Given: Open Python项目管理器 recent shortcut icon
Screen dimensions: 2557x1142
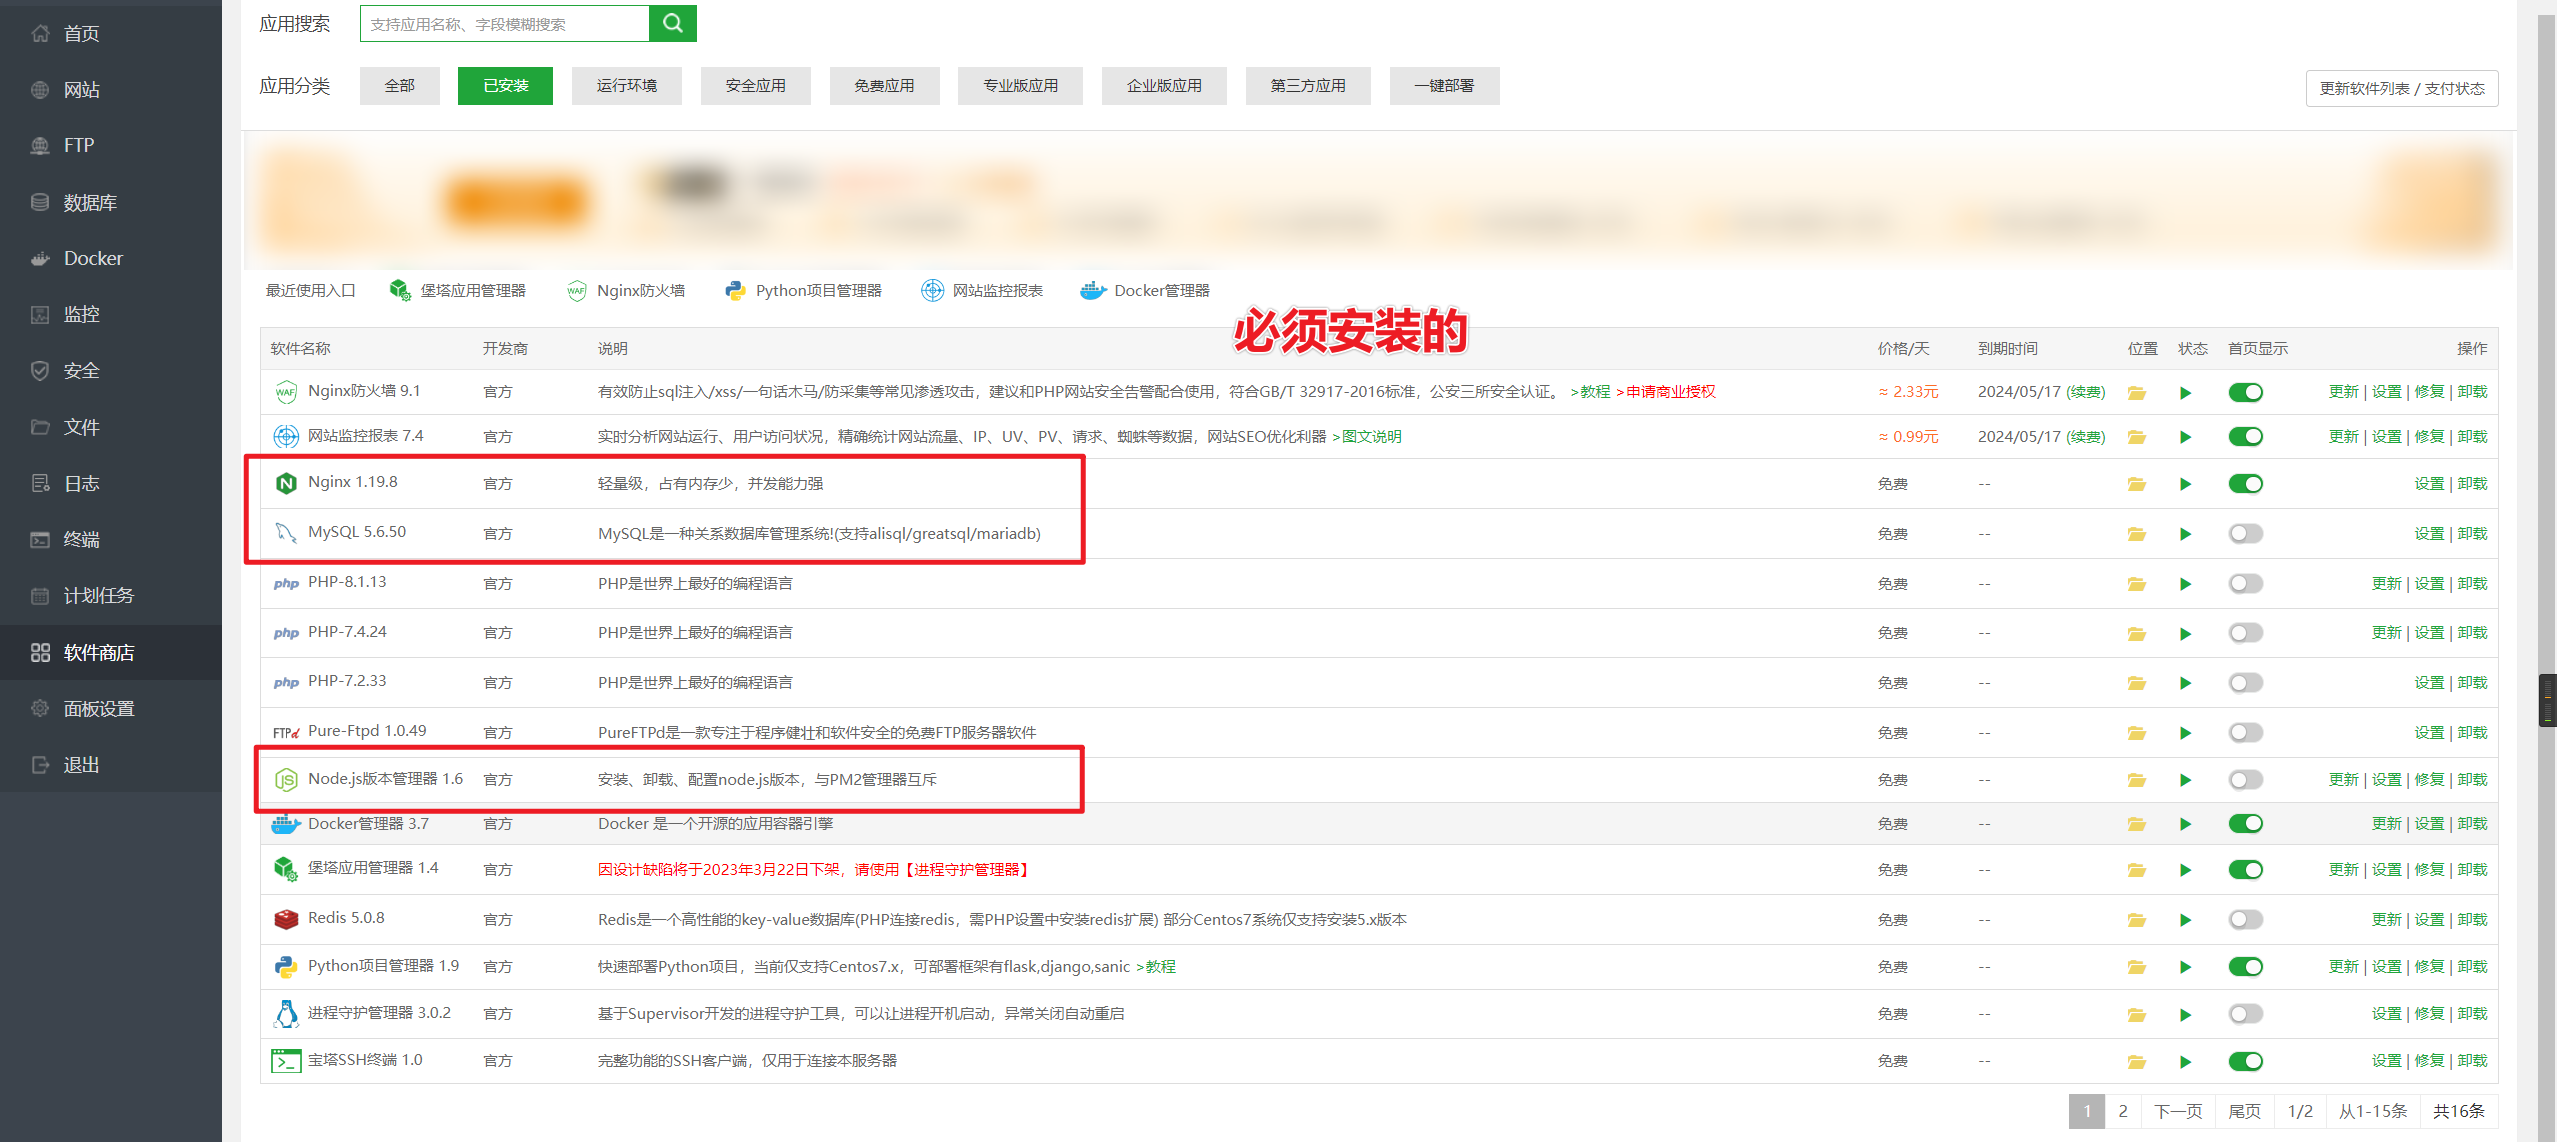Looking at the screenshot, I should (736, 291).
